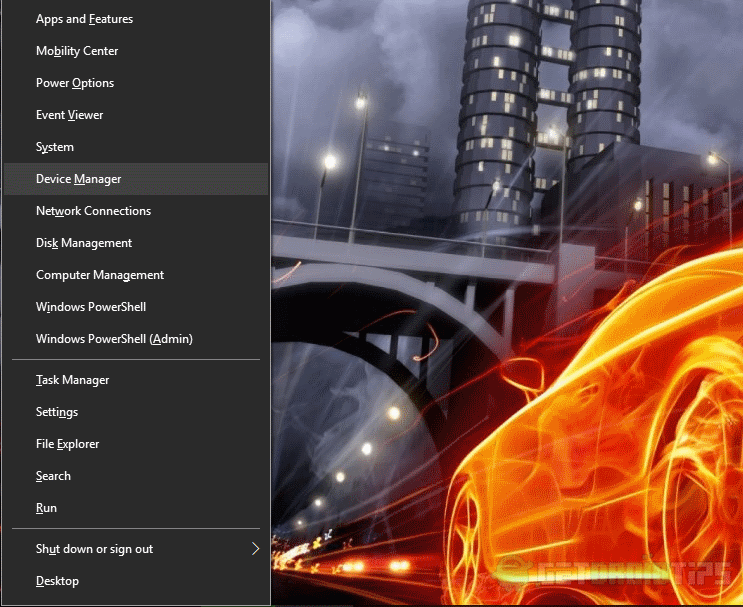Start Windows PowerShell (non-admin)

point(136,307)
